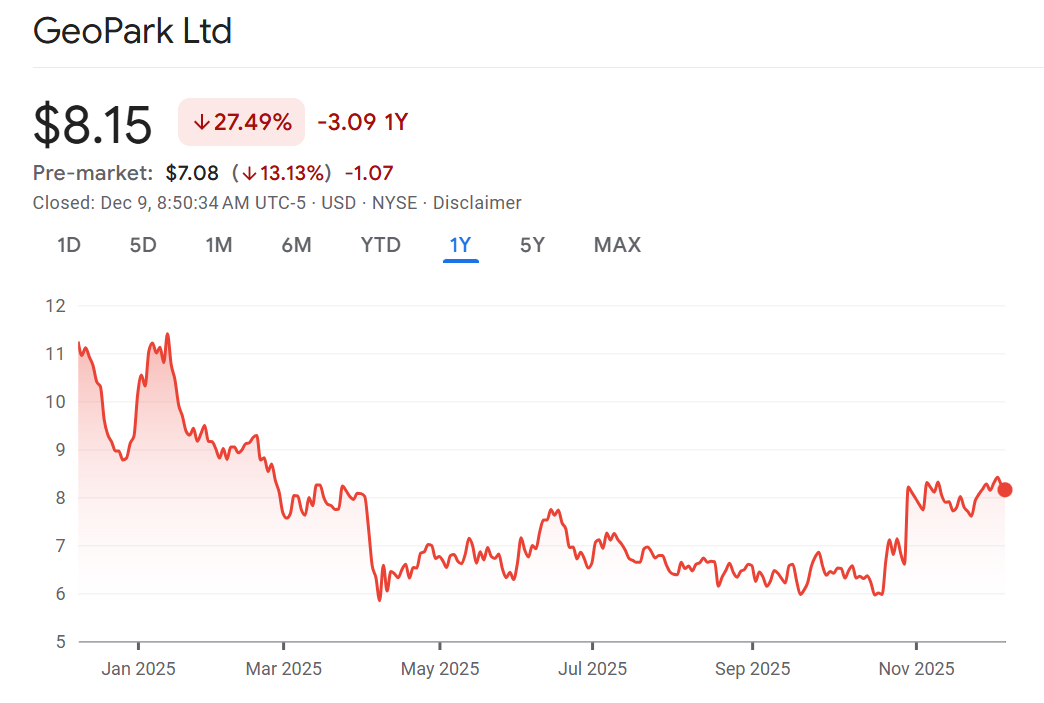Show the MAX price history
This screenshot has height=703, width=1044.
coord(617,245)
